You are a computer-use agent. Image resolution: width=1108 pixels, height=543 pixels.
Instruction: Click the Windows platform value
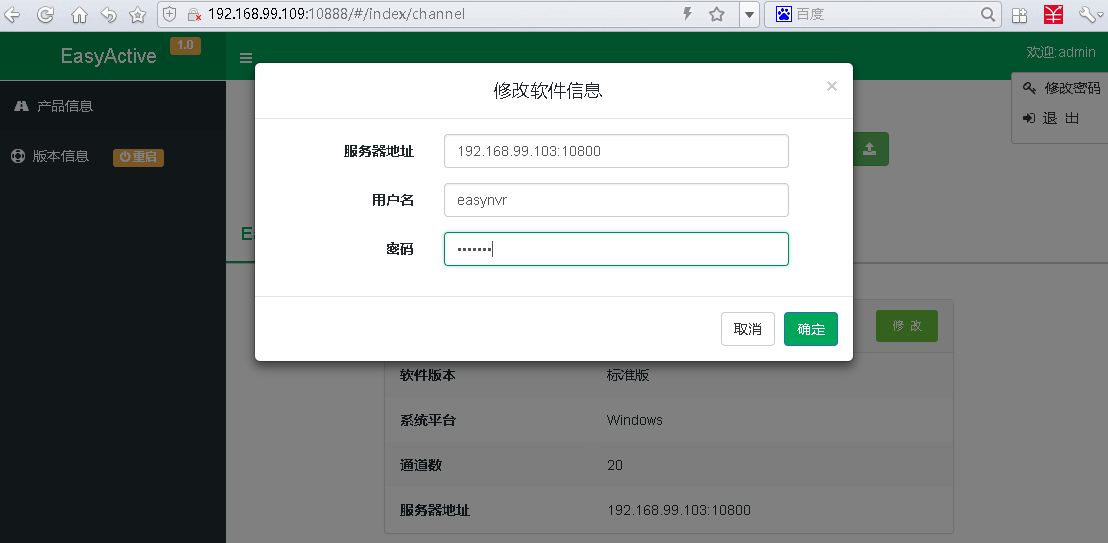635,420
